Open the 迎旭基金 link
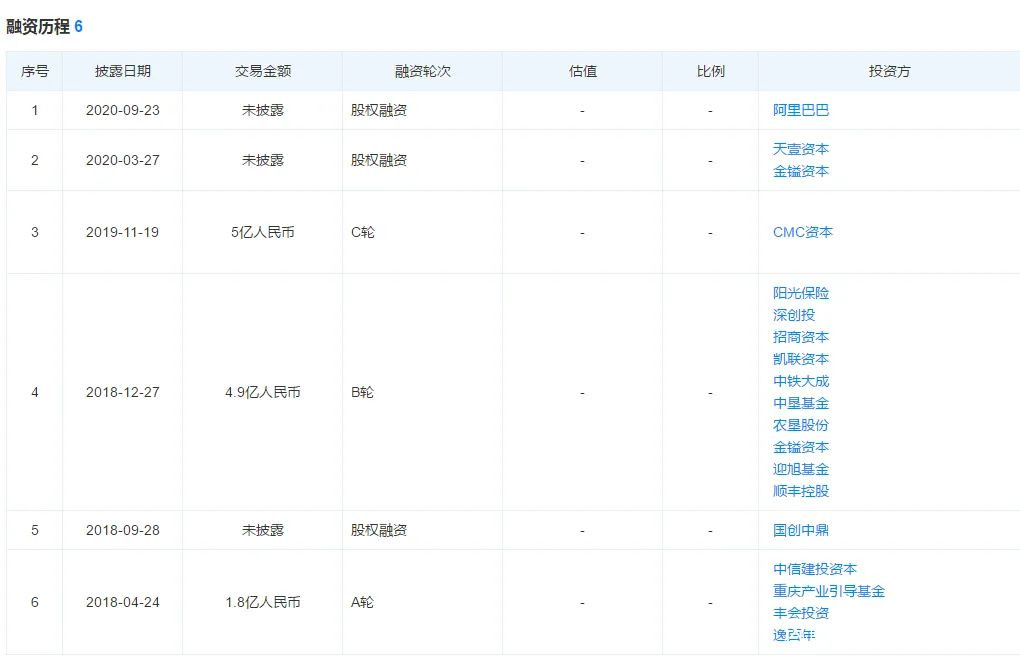 tap(801, 470)
